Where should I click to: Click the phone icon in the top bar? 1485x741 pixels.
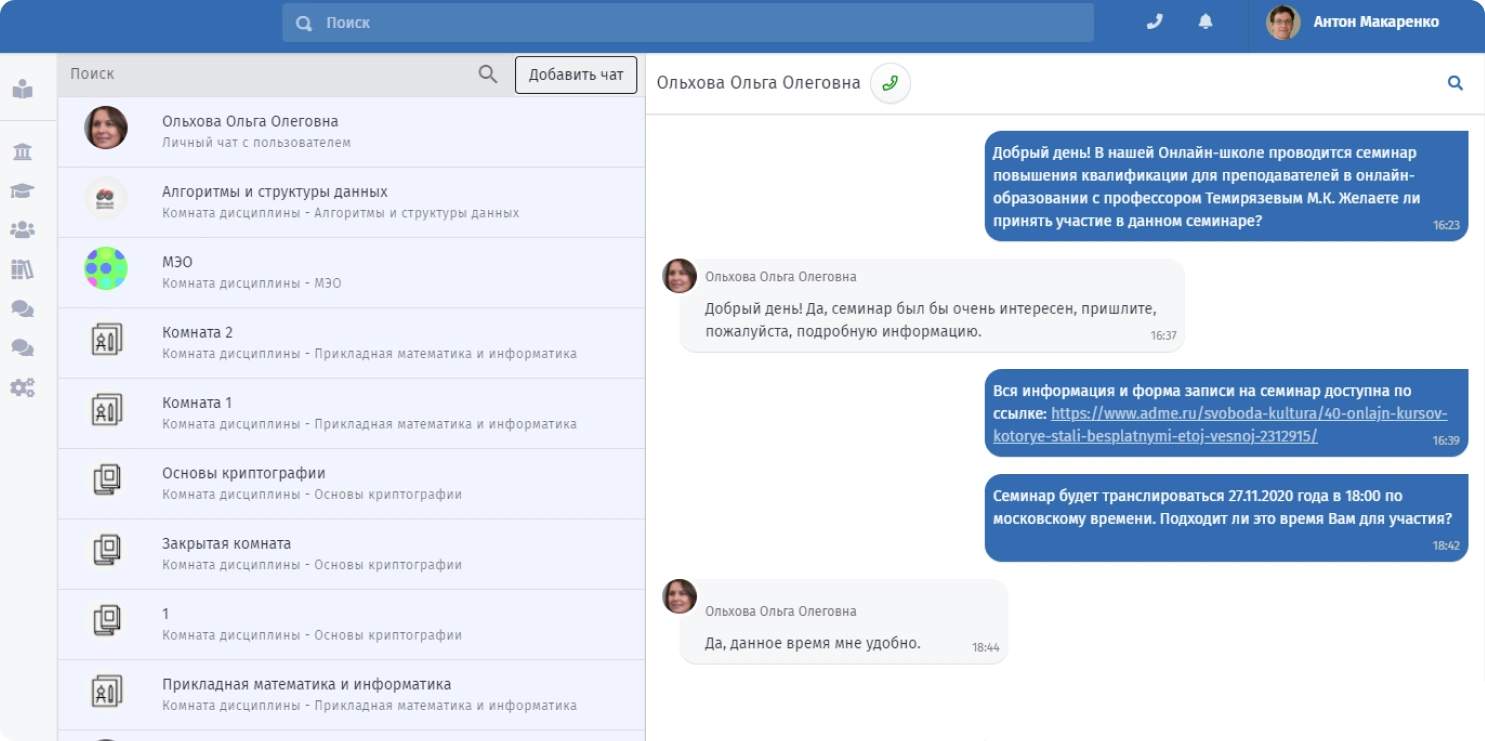tap(1154, 22)
